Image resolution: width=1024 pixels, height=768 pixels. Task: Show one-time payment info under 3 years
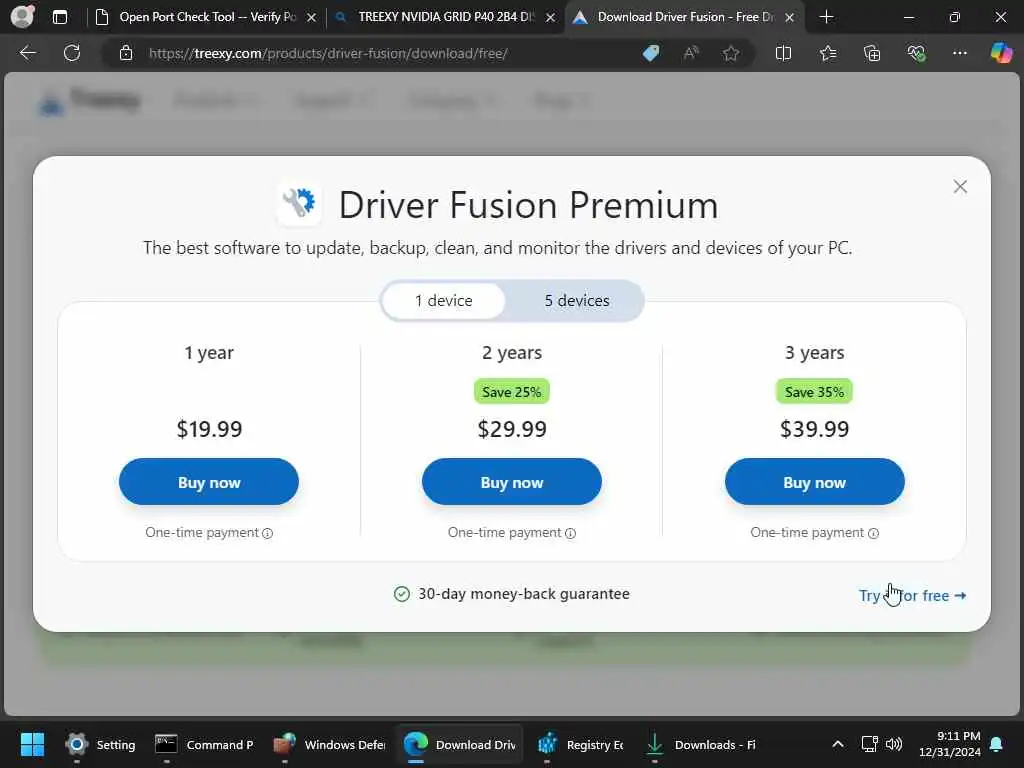pyautogui.click(x=873, y=534)
